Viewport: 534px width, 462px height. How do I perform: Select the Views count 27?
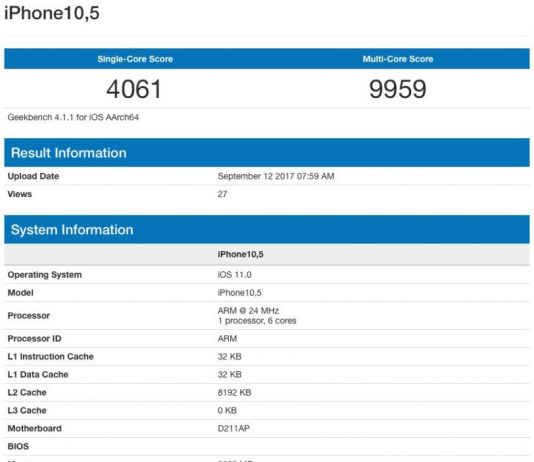click(x=222, y=194)
